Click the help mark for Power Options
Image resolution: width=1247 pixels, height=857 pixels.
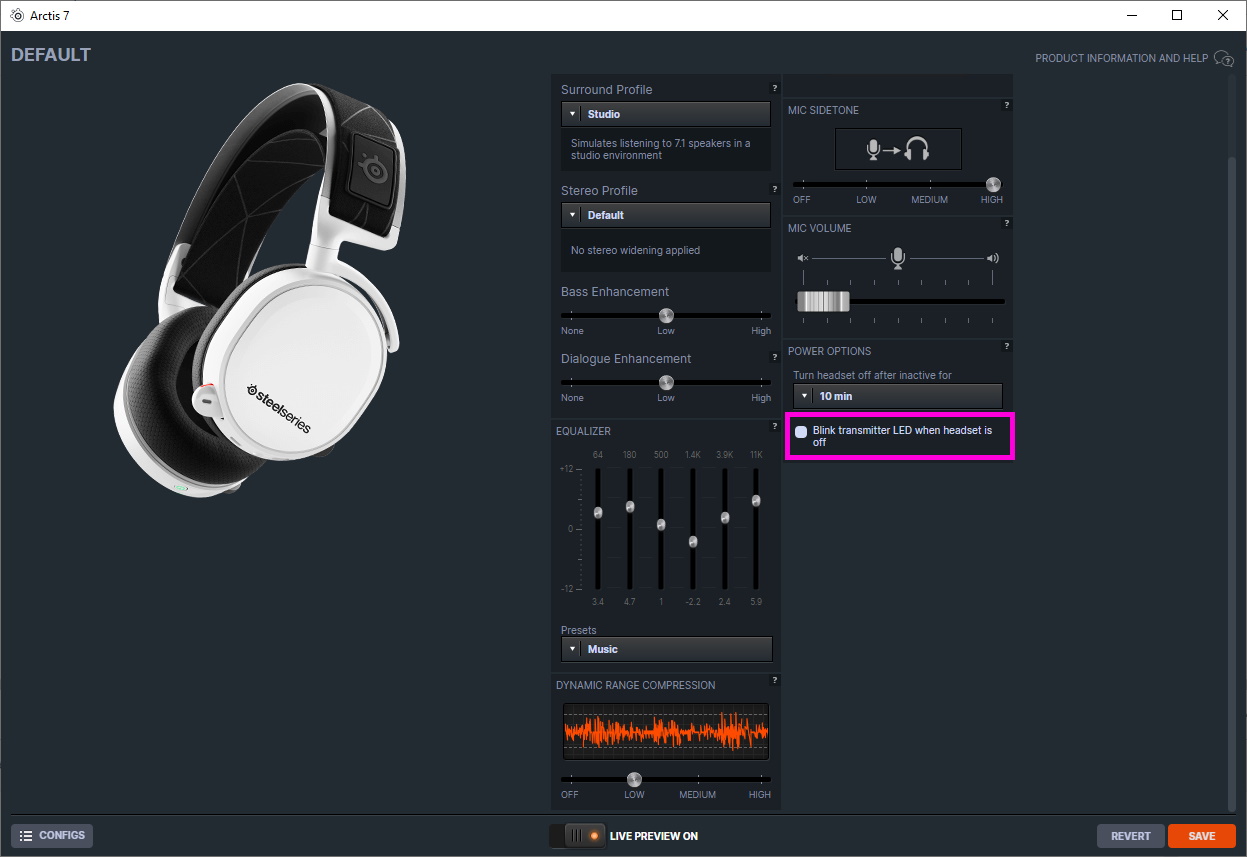[x=1007, y=346]
